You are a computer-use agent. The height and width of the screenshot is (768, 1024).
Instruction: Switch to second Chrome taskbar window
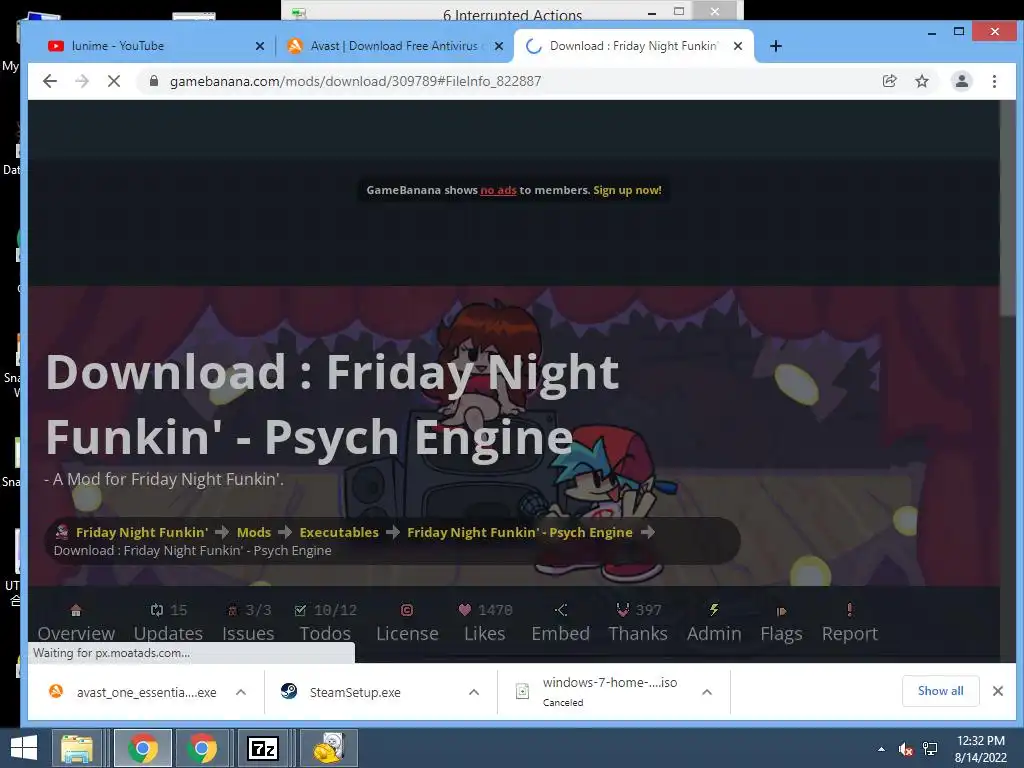click(x=202, y=748)
